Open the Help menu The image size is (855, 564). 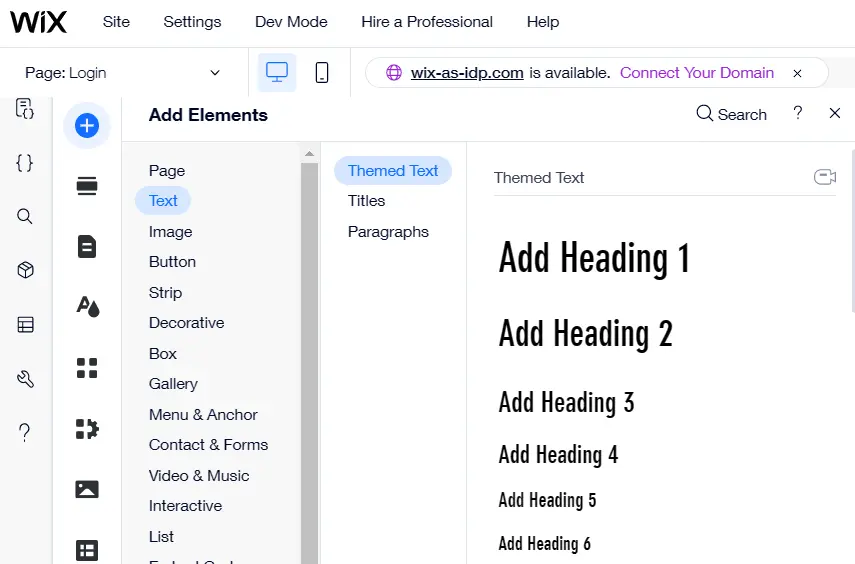(x=543, y=22)
